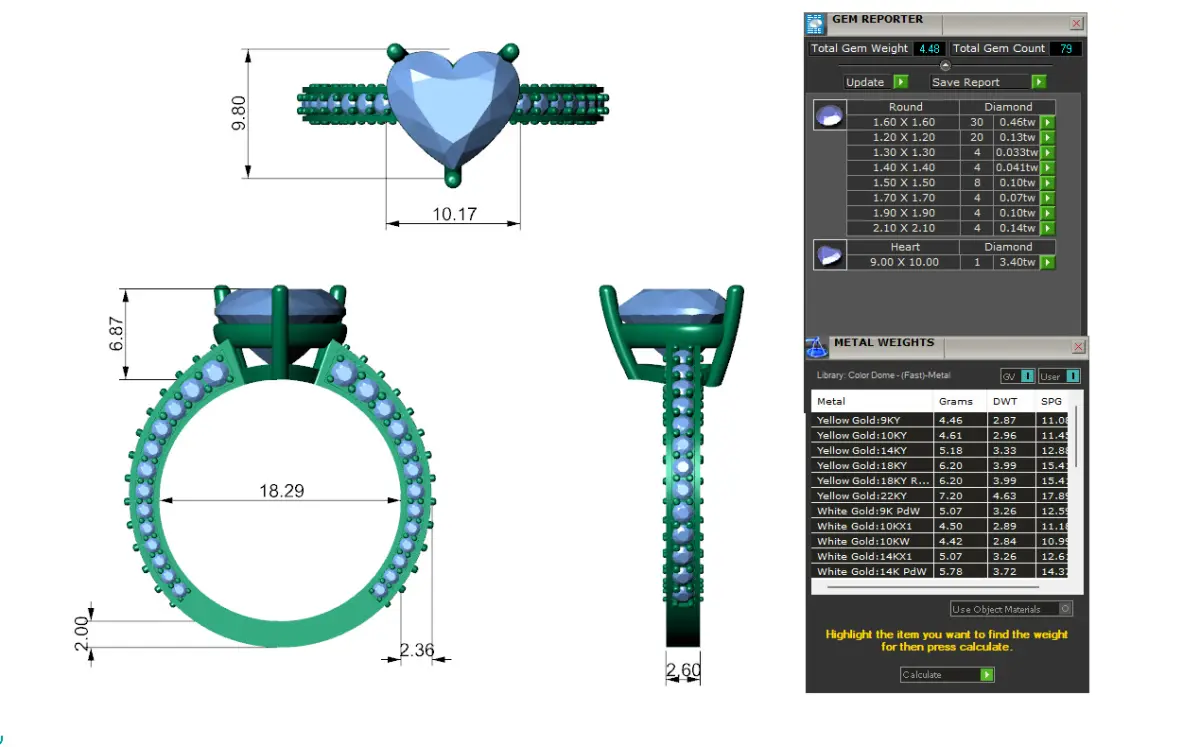
Task: Close the Gem Reporter panel
Action: tap(1076, 23)
